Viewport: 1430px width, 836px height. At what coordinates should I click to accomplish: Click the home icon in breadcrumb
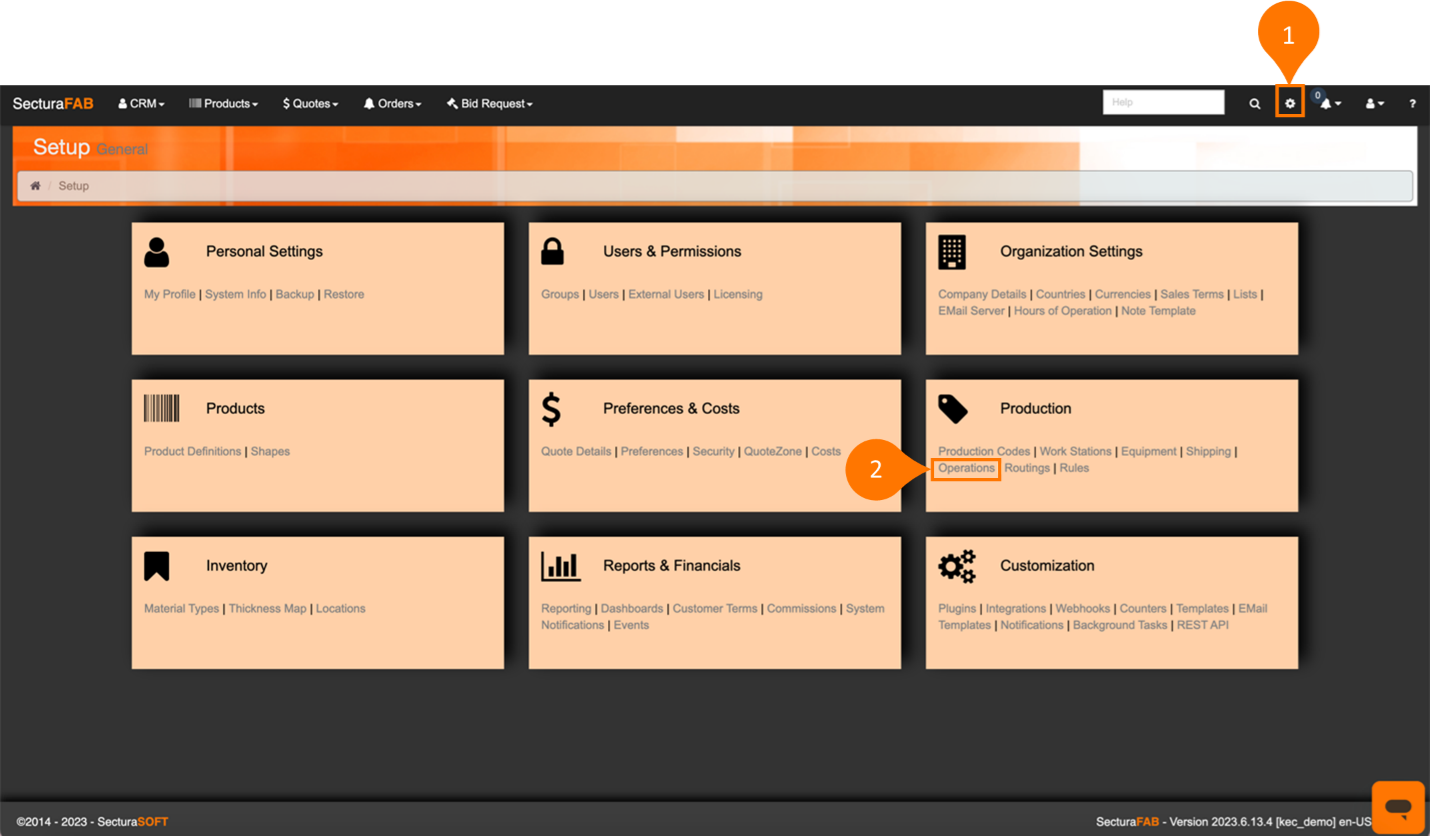pos(35,186)
